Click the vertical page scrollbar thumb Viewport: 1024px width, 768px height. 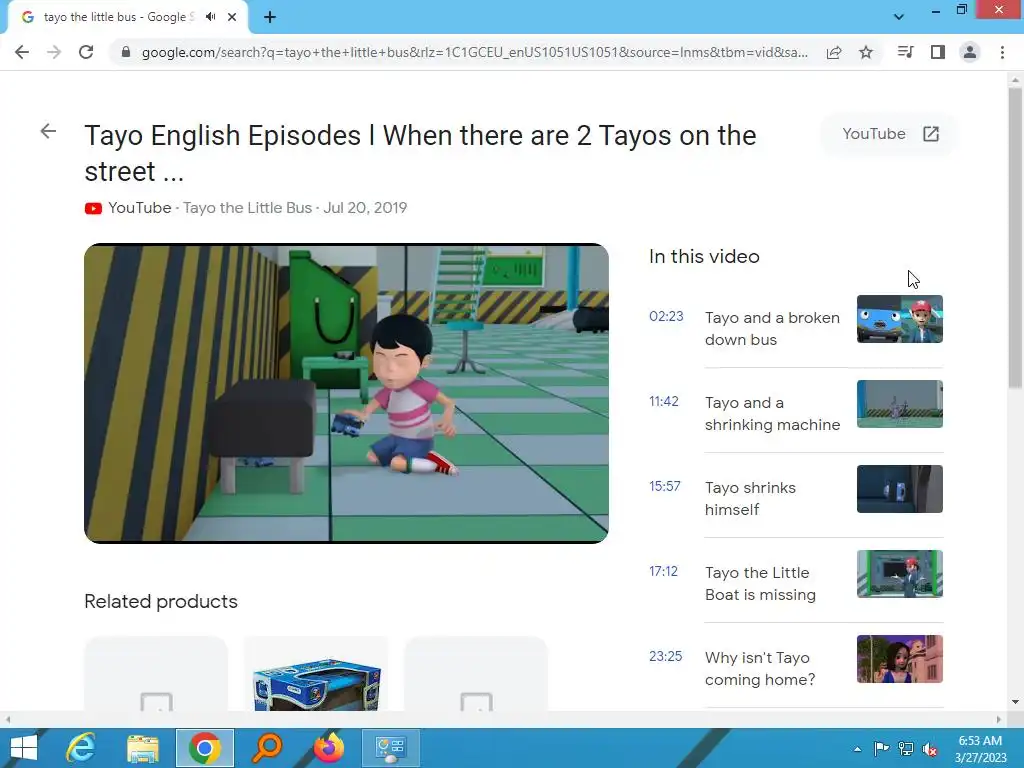point(1015,238)
